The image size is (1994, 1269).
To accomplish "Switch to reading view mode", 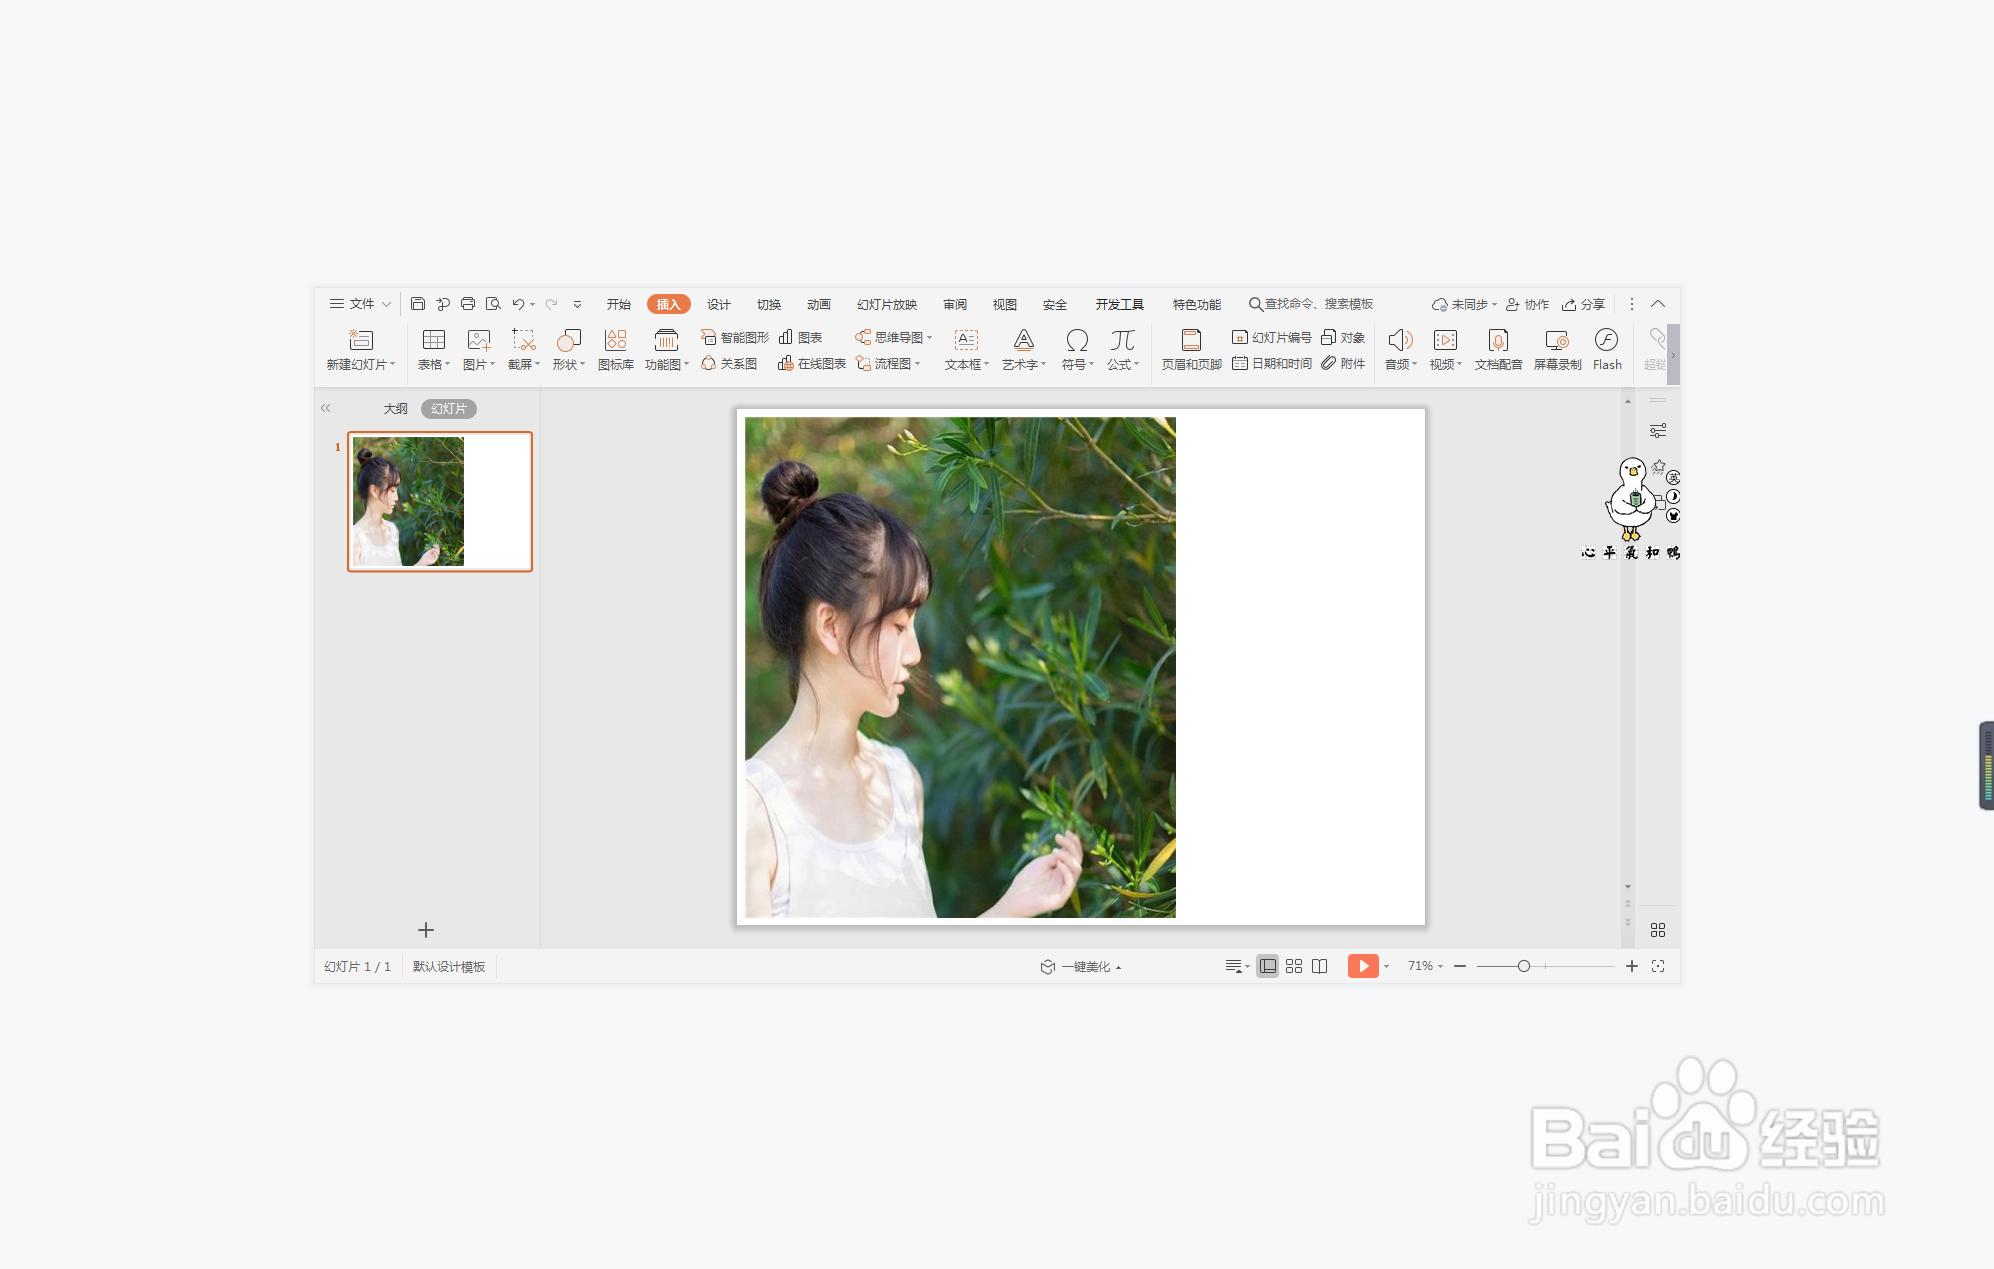I will 1320,966.
